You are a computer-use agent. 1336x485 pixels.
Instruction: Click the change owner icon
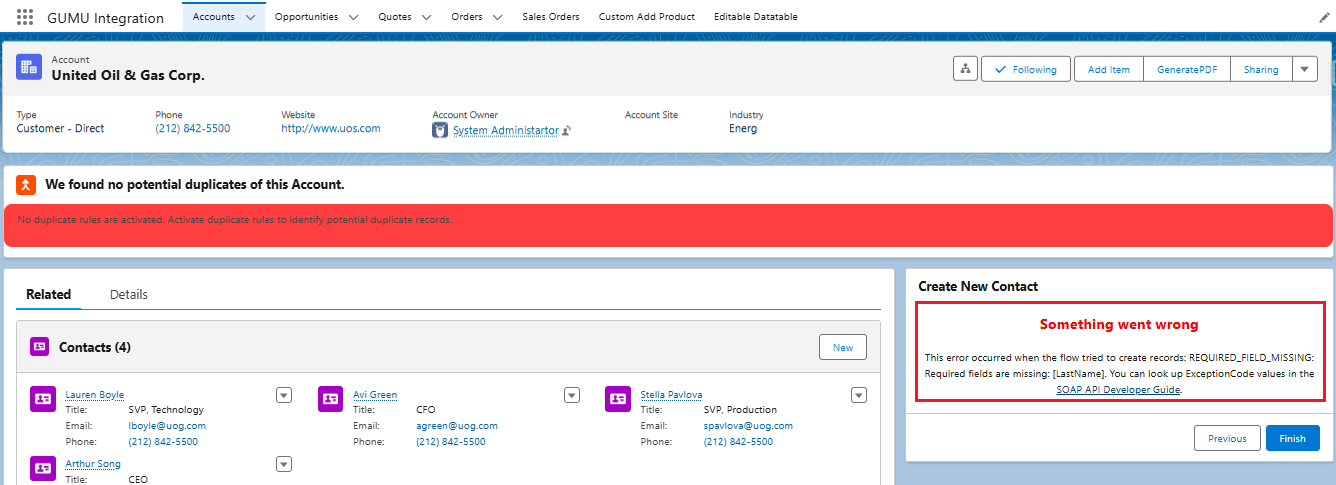[x=566, y=130]
